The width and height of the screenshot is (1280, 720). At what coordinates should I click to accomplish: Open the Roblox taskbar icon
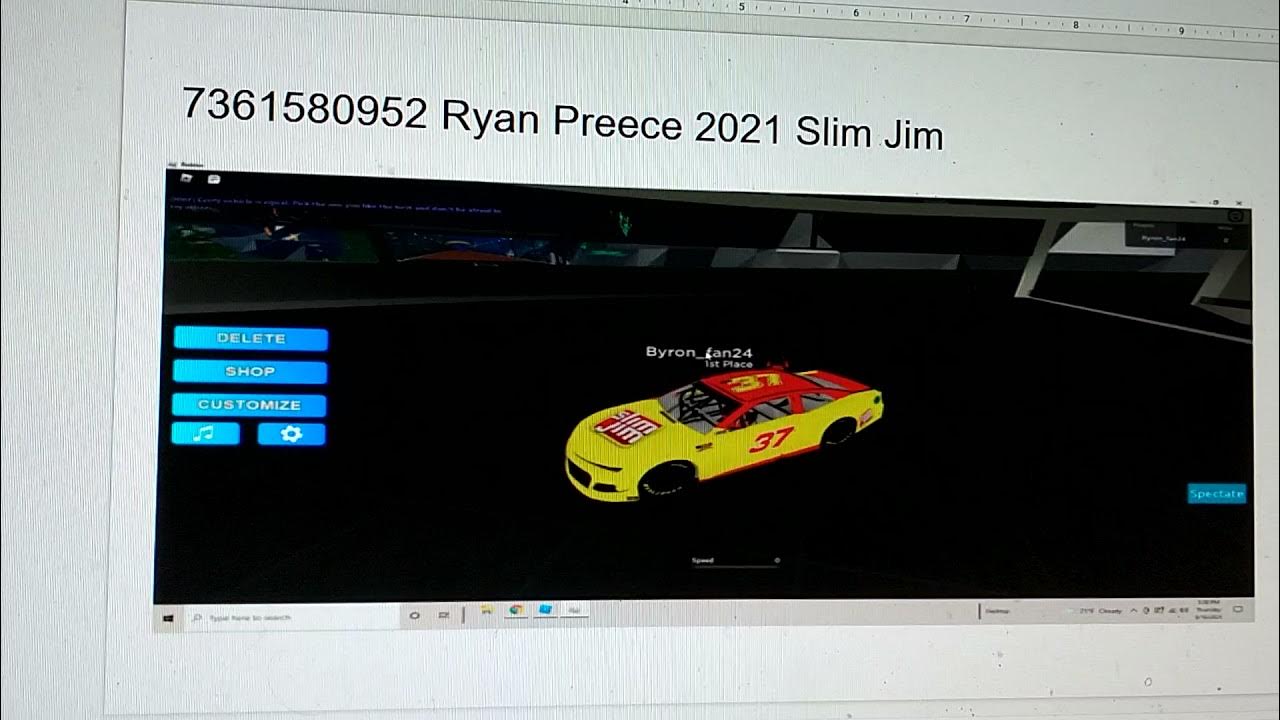[576, 610]
